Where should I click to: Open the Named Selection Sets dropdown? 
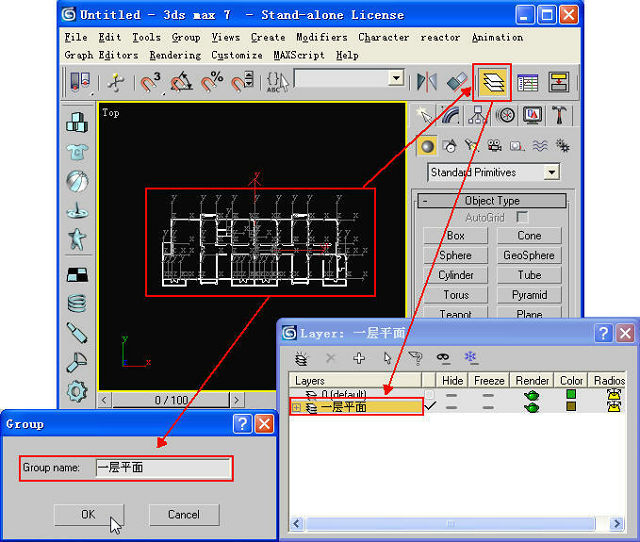[396, 78]
